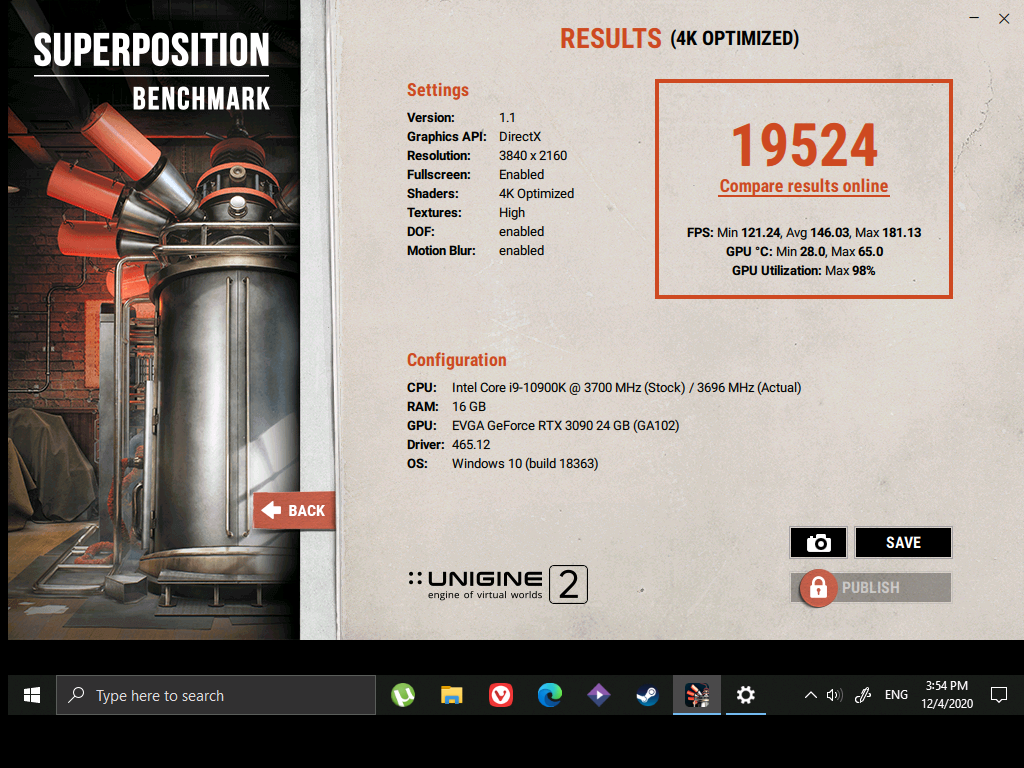Click the UNIGINE 2 engine logo

[498, 584]
